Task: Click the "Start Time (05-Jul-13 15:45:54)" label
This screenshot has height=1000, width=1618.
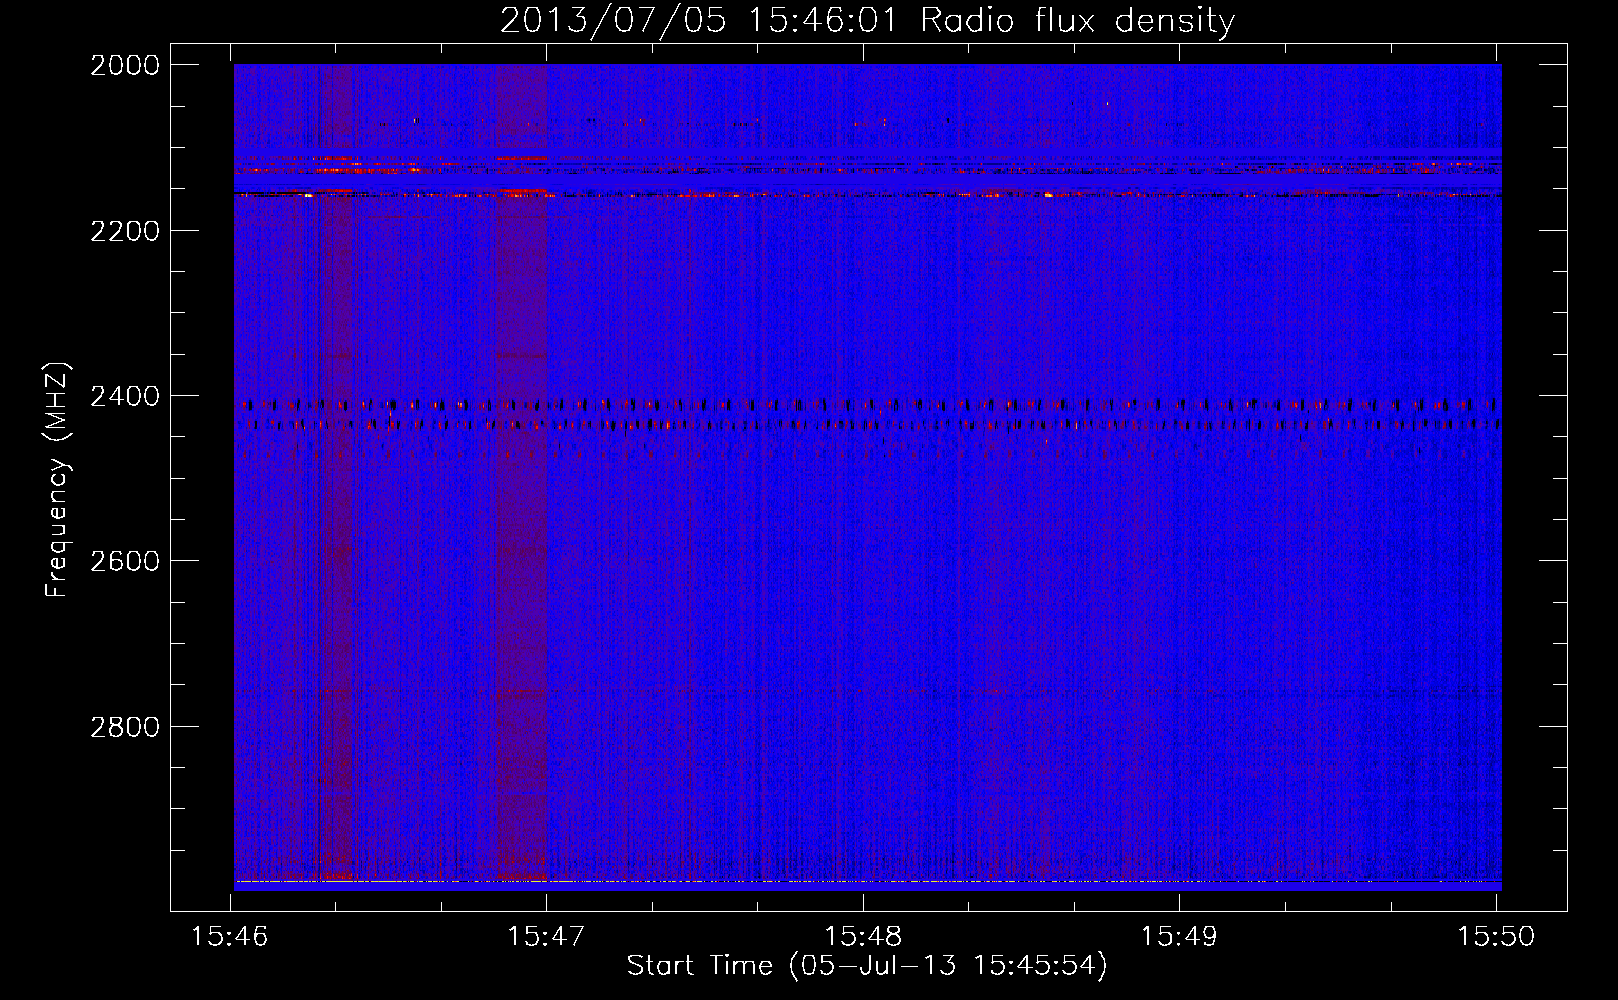Action: point(867,966)
